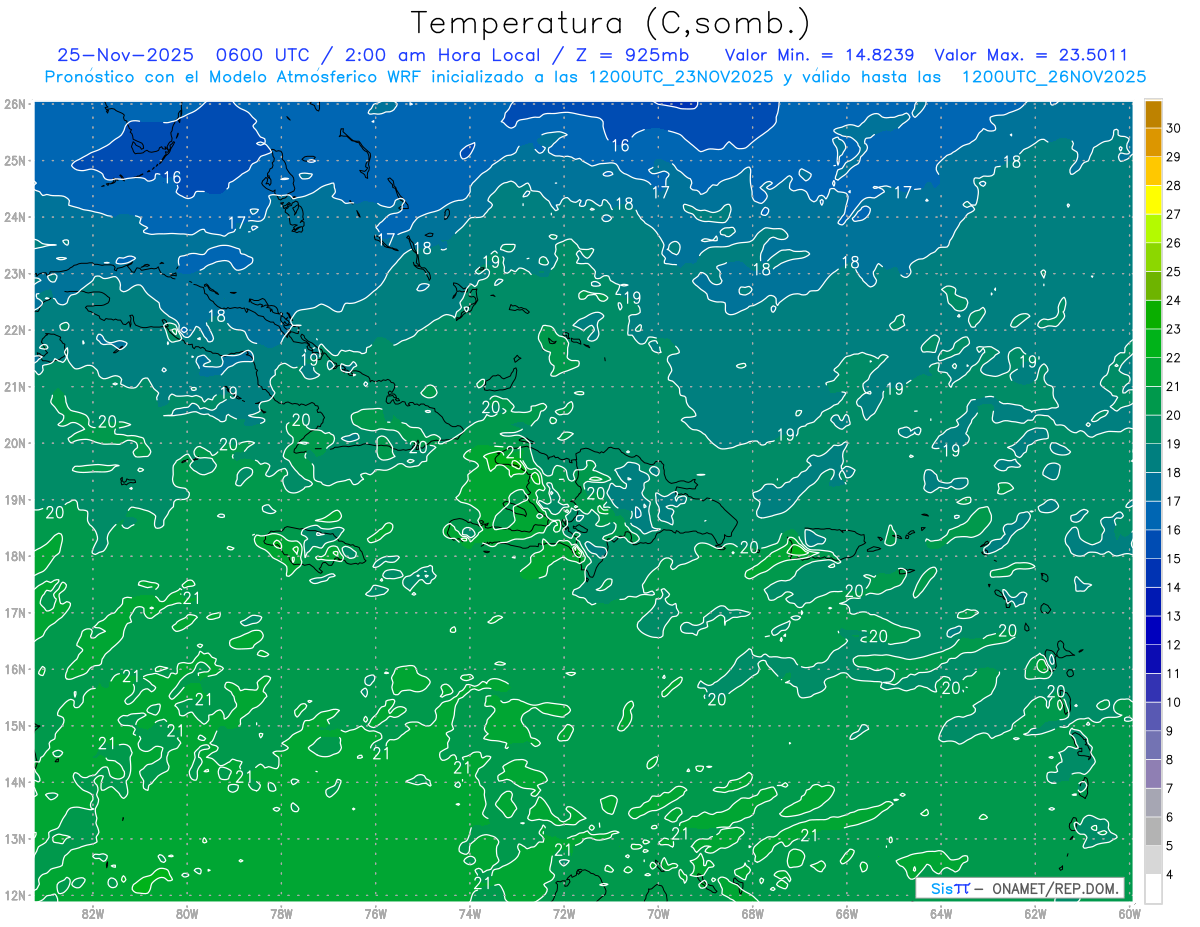Click the "19N" latitude axis label

pyautogui.click(x=14, y=499)
